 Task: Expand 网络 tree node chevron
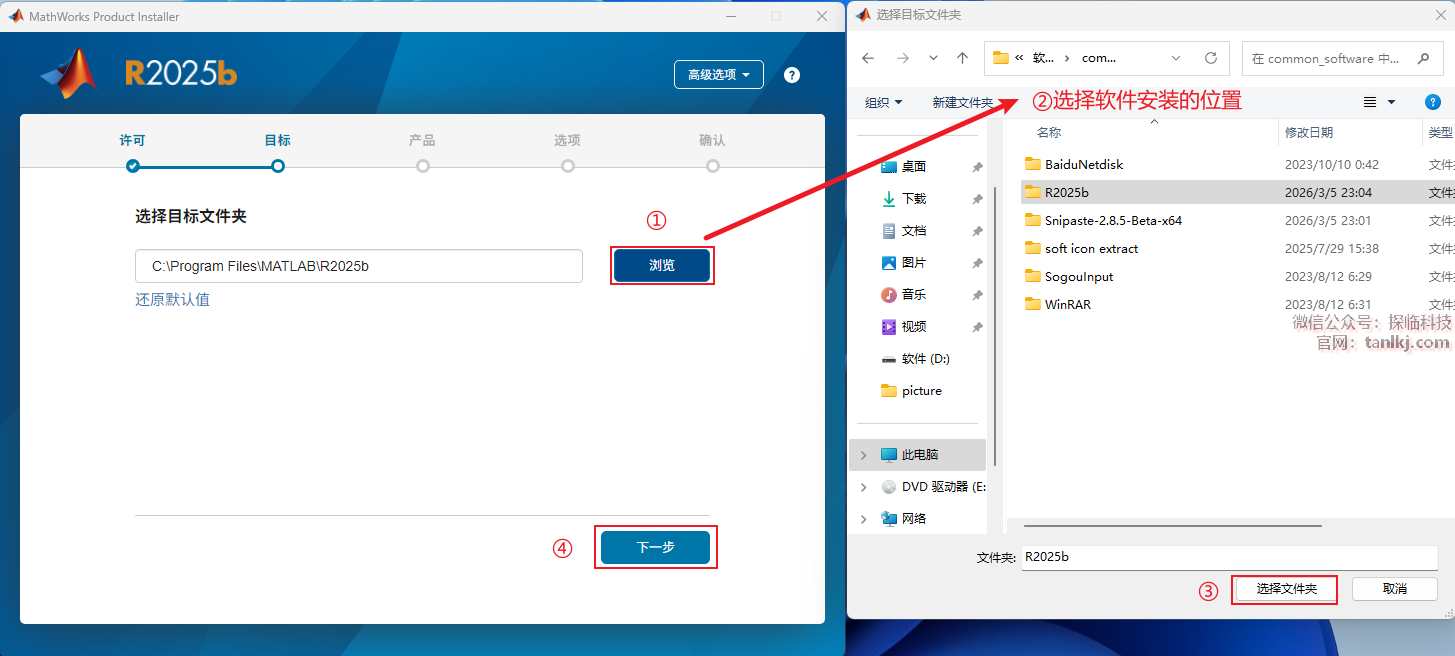[x=864, y=519]
